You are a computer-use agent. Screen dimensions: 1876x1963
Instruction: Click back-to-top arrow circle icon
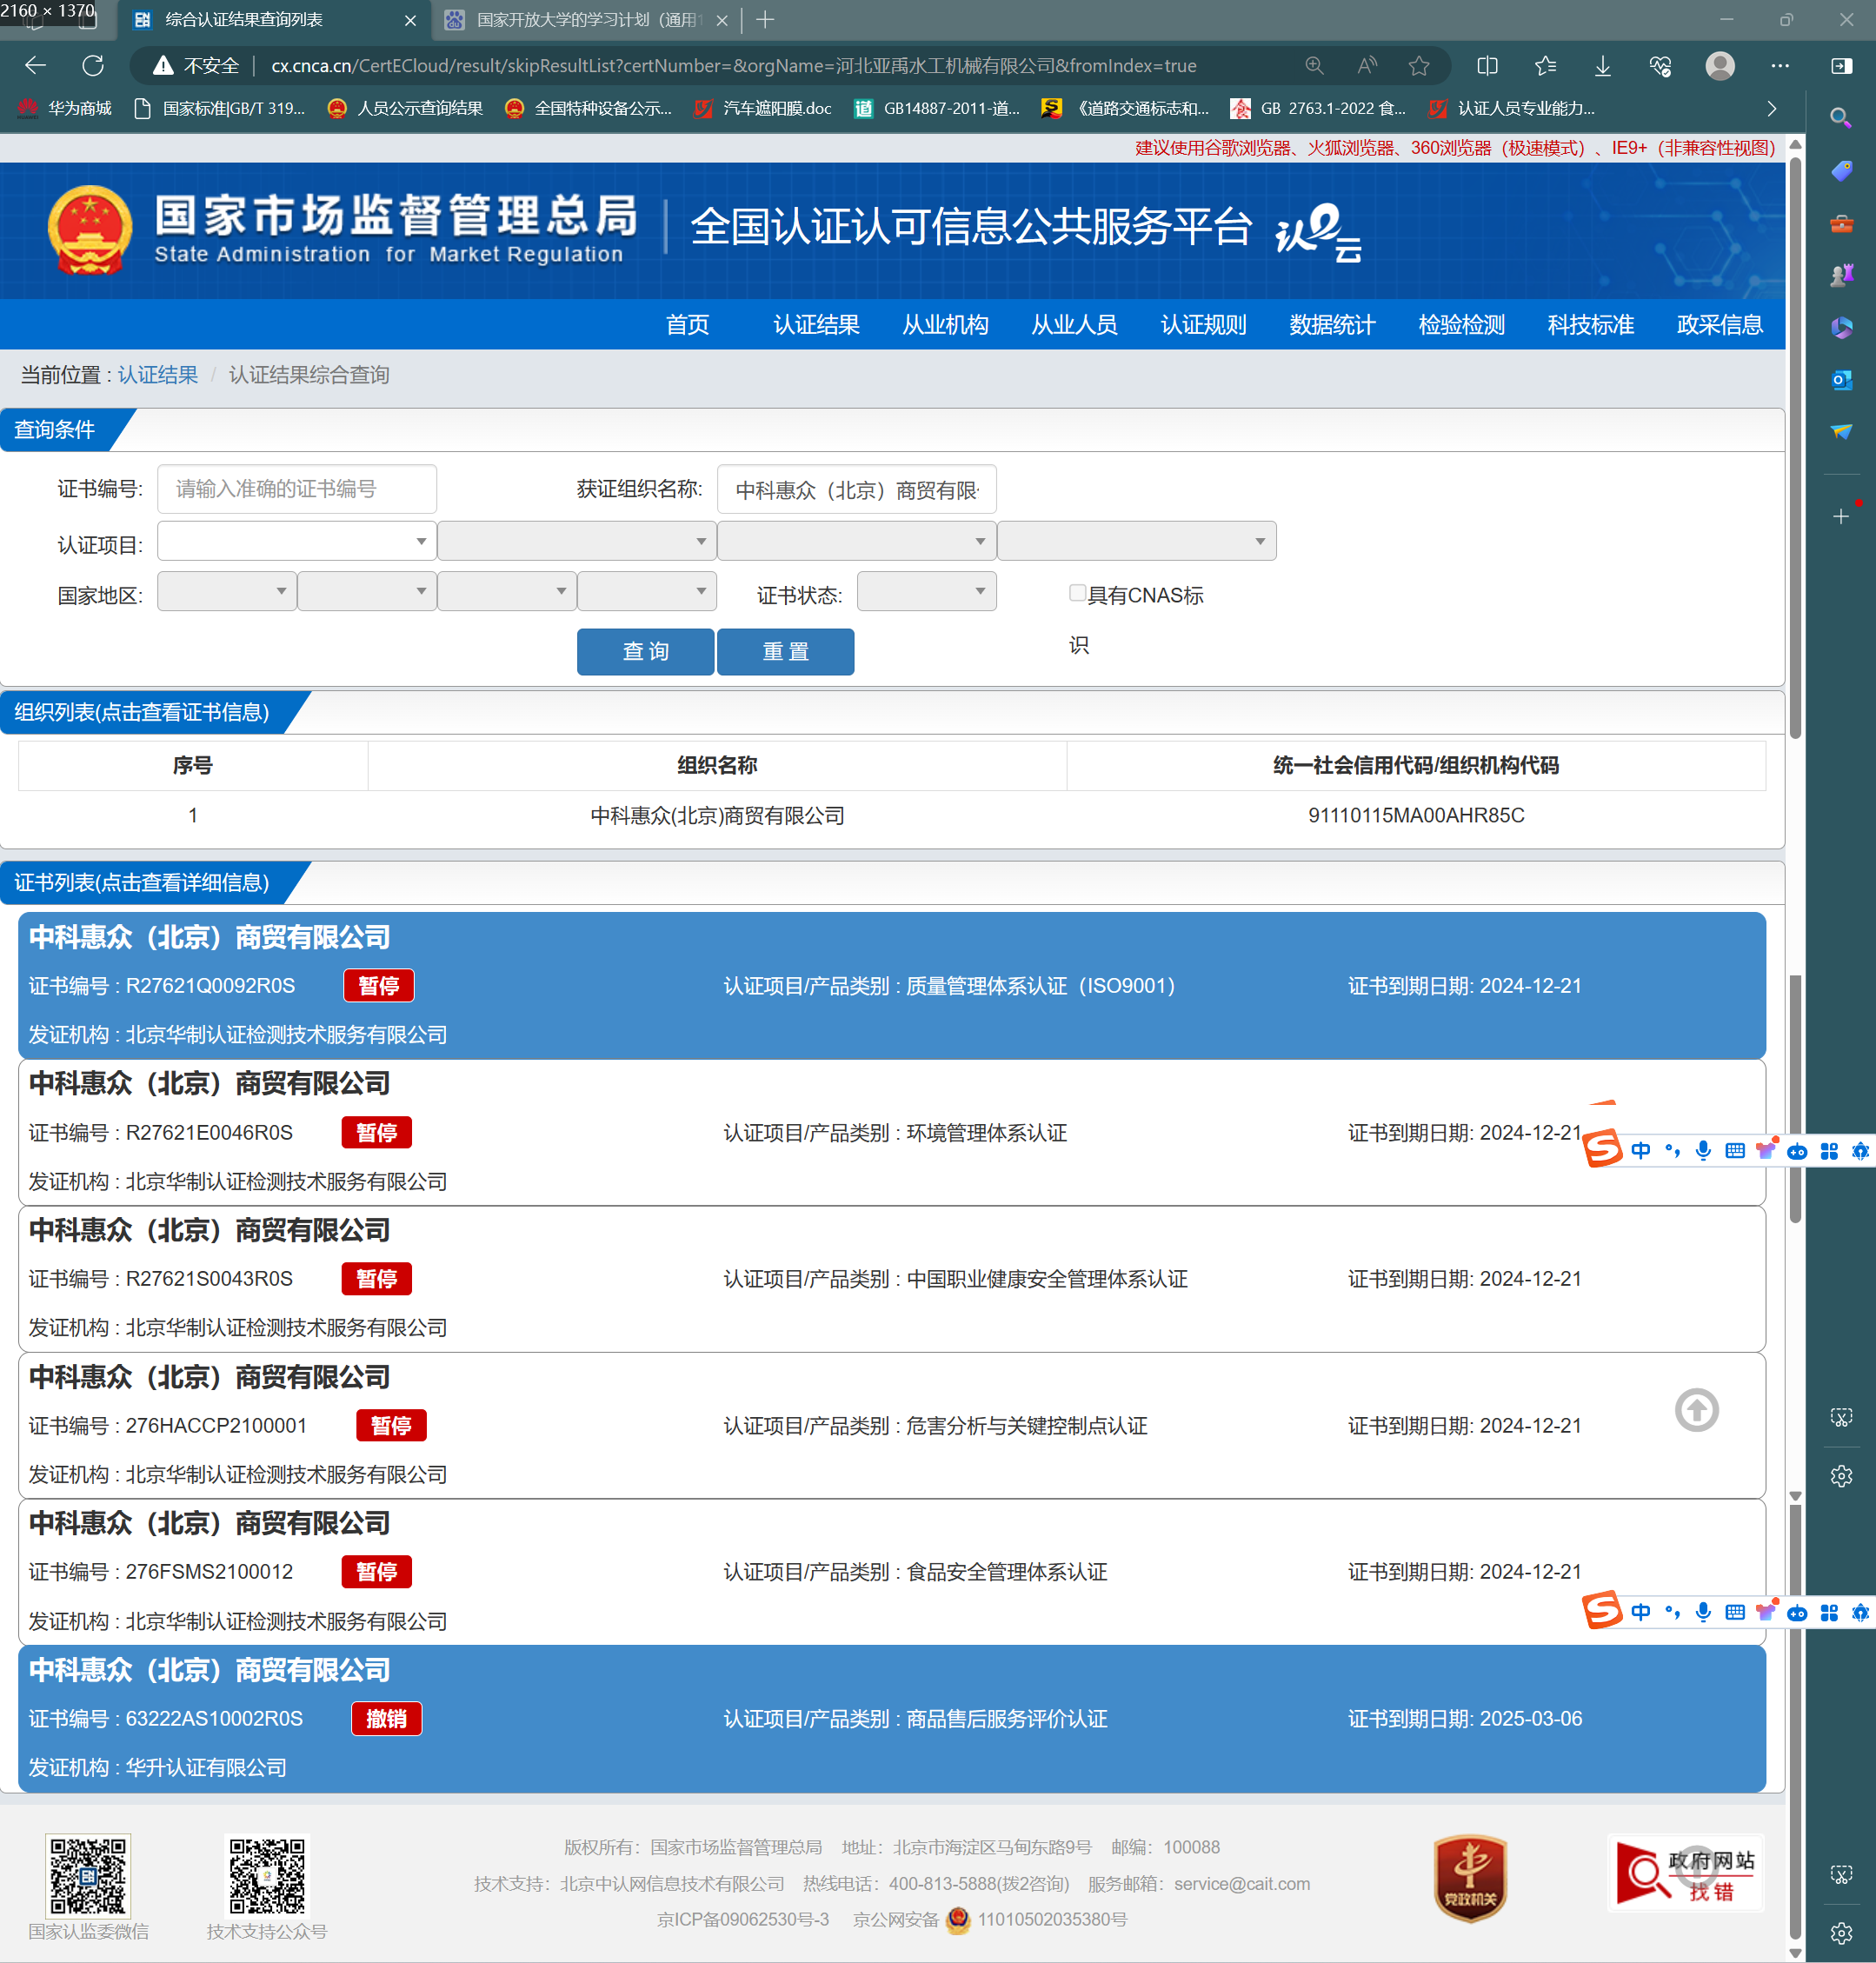tap(1696, 1410)
